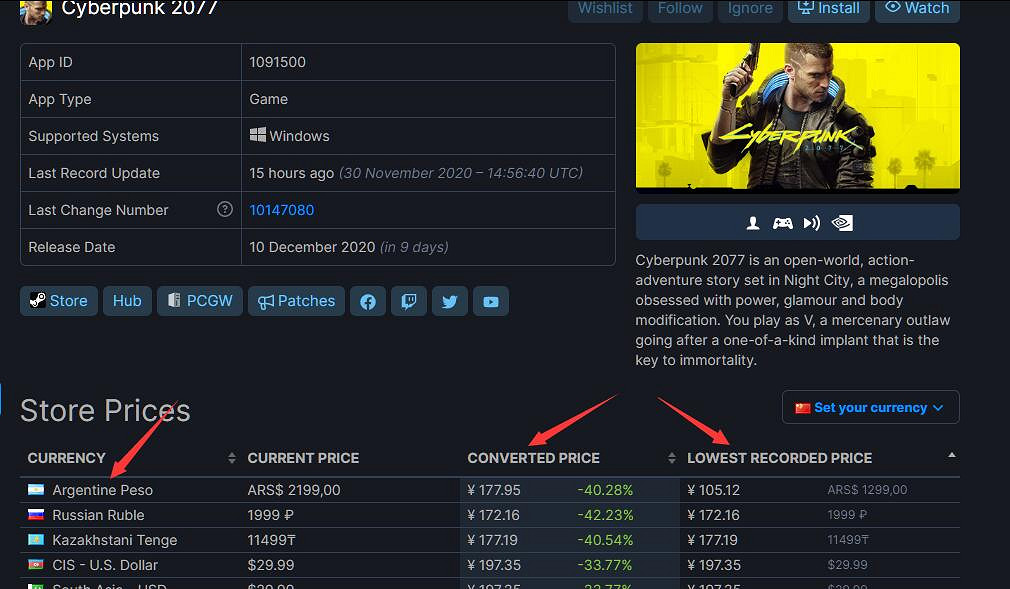Click the Watch button
This screenshot has width=1010, height=589.
(917, 8)
